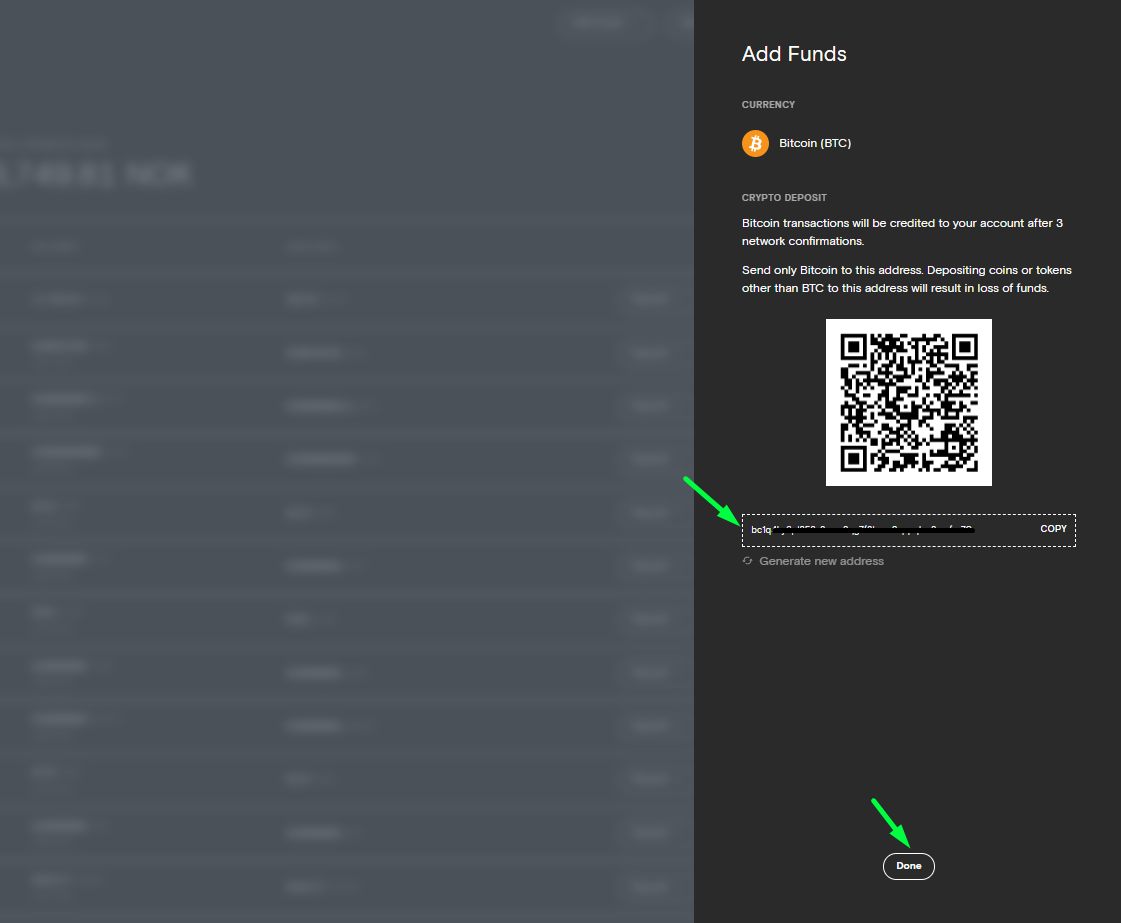Image resolution: width=1121 pixels, height=923 pixels.
Task: Click the Add Funds panel heading
Action: pyautogui.click(x=794, y=54)
